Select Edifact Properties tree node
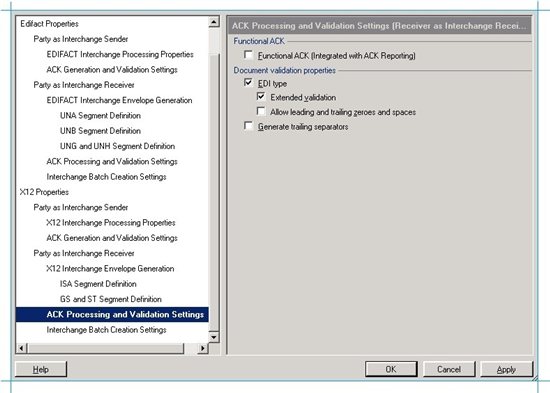This screenshot has width=550, height=393. click(x=49, y=24)
